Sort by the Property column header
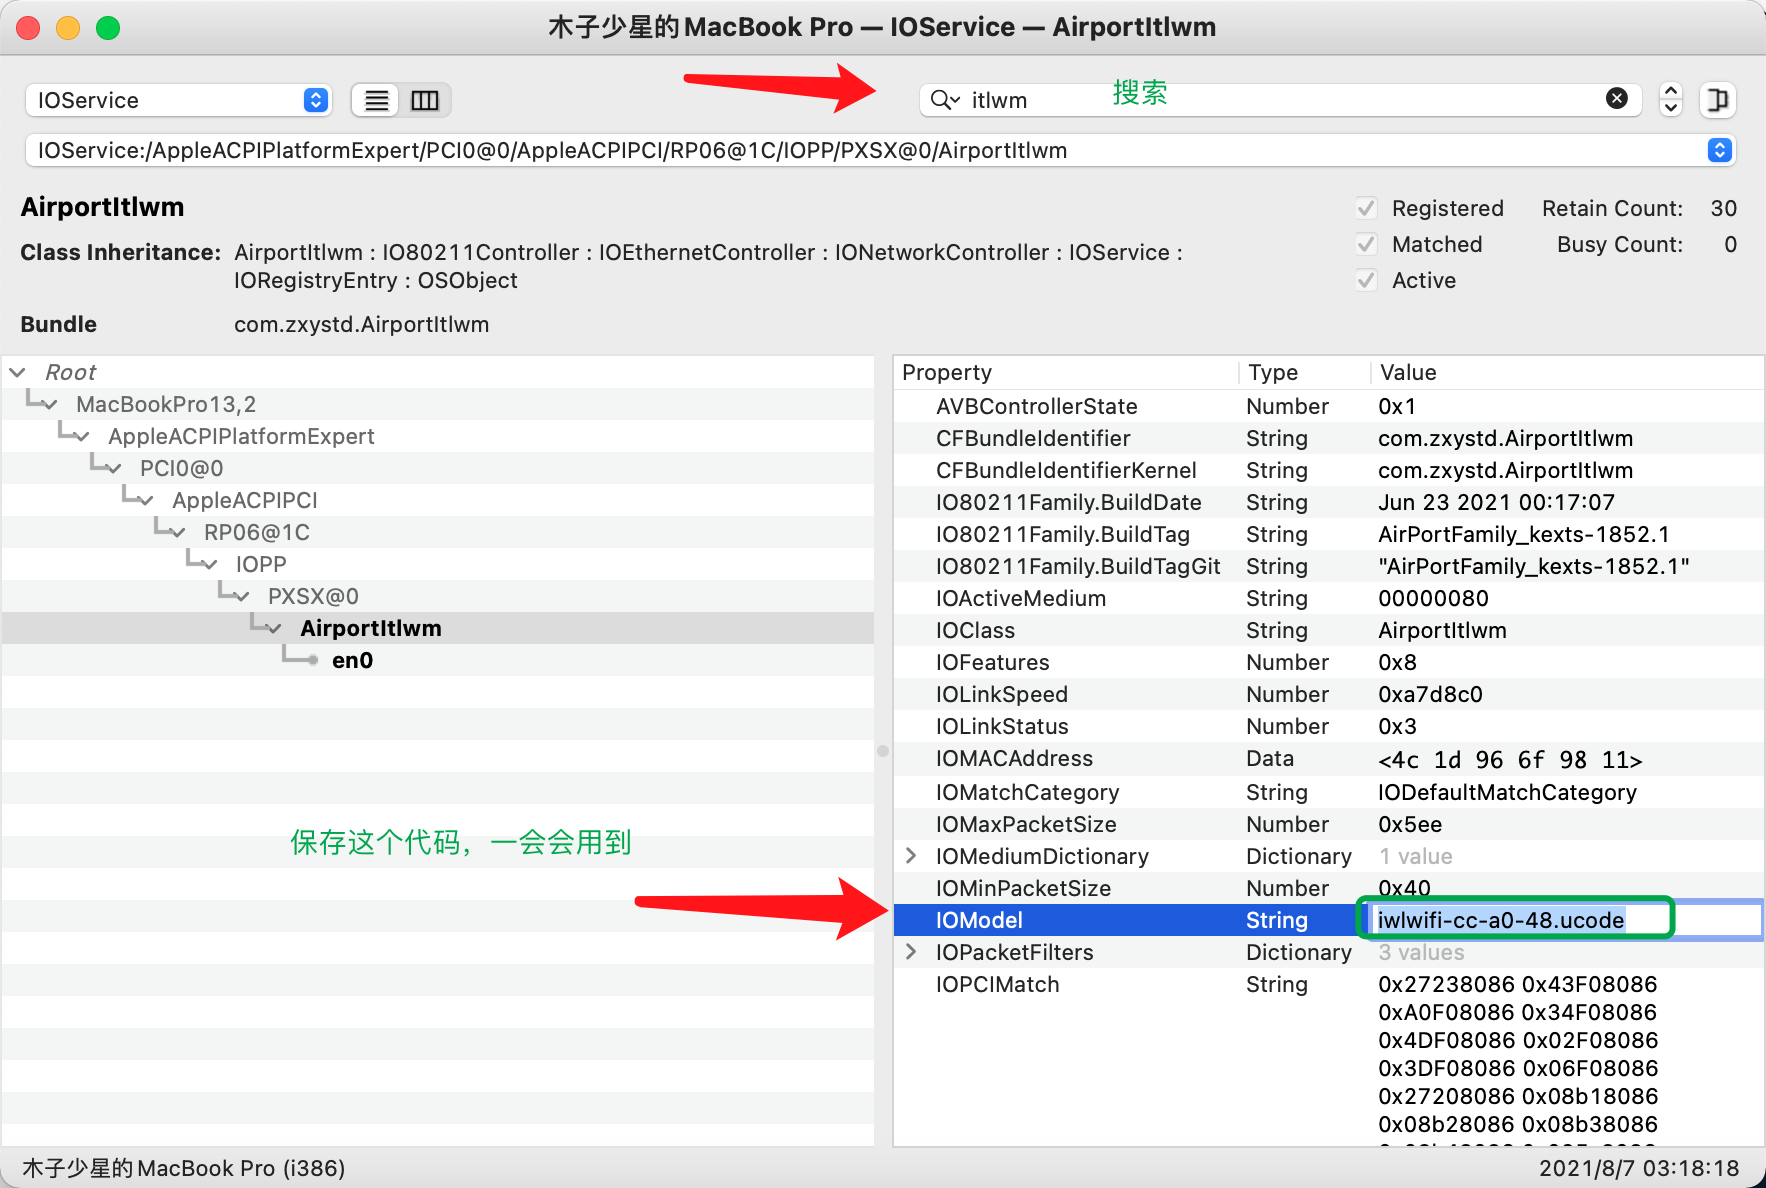This screenshot has width=1766, height=1188. coord(1065,372)
